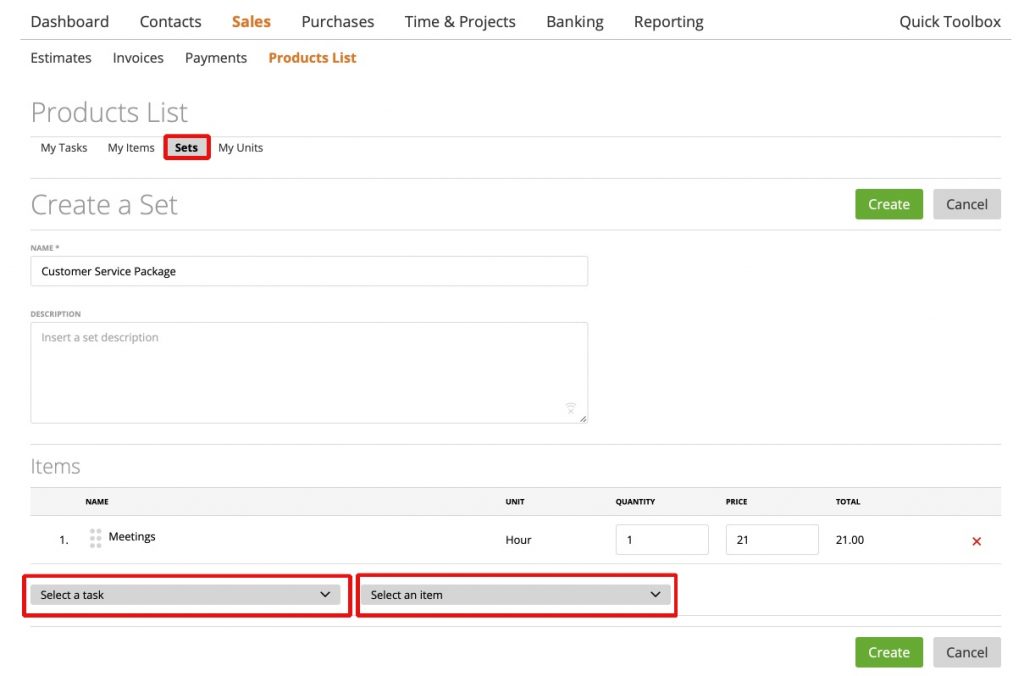Click the drag handle beside Meetings

(95, 537)
